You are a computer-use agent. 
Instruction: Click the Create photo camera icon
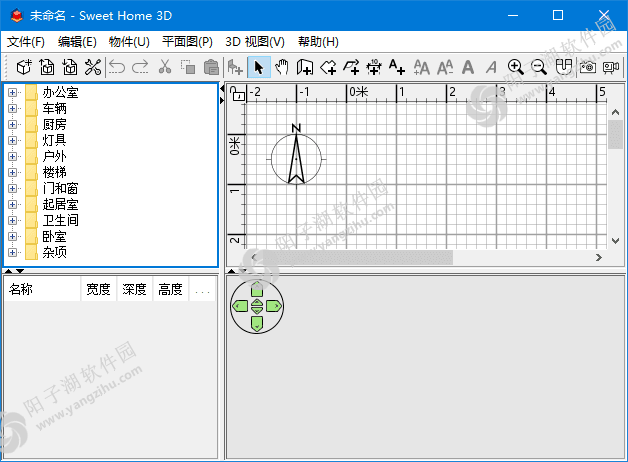click(x=588, y=67)
